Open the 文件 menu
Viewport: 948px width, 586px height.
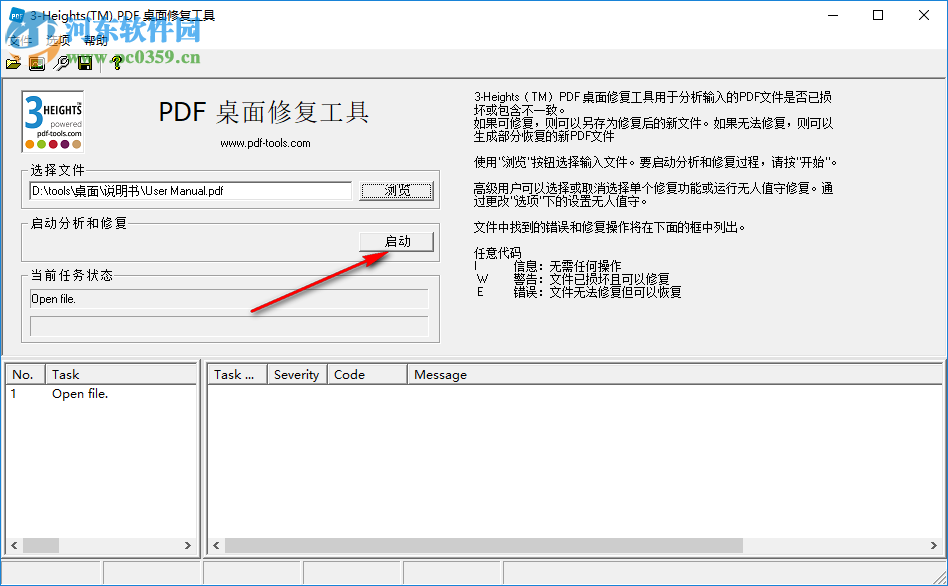[x=20, y=41]
